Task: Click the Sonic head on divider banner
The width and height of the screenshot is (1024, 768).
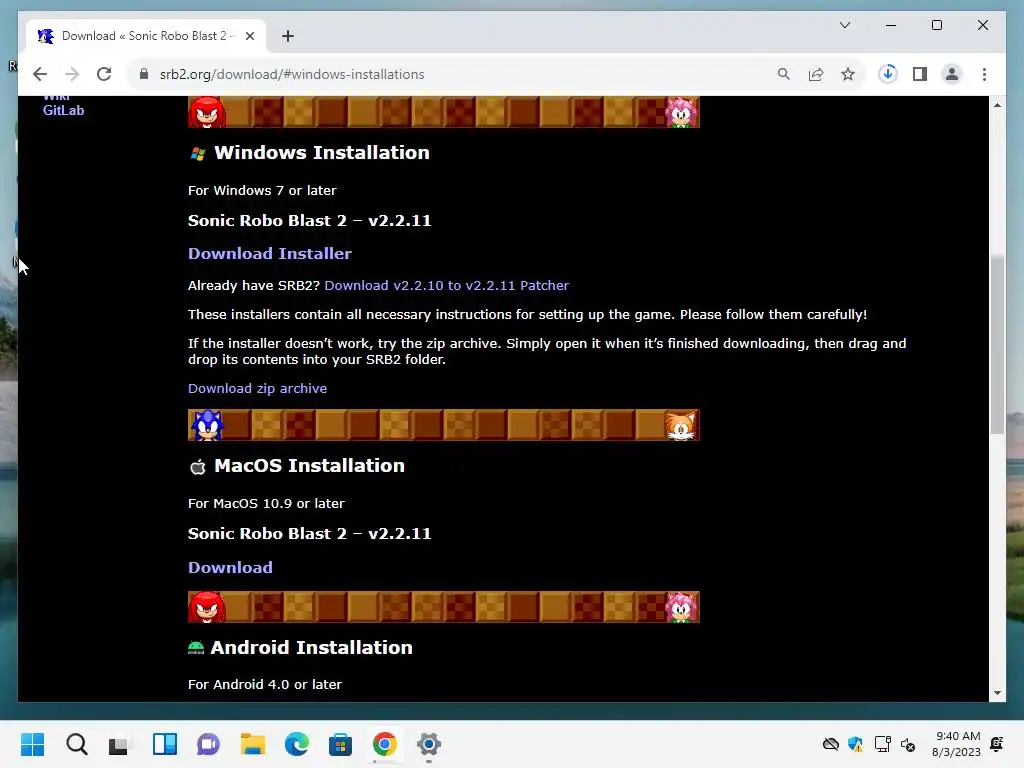Action: coord(208,425)
